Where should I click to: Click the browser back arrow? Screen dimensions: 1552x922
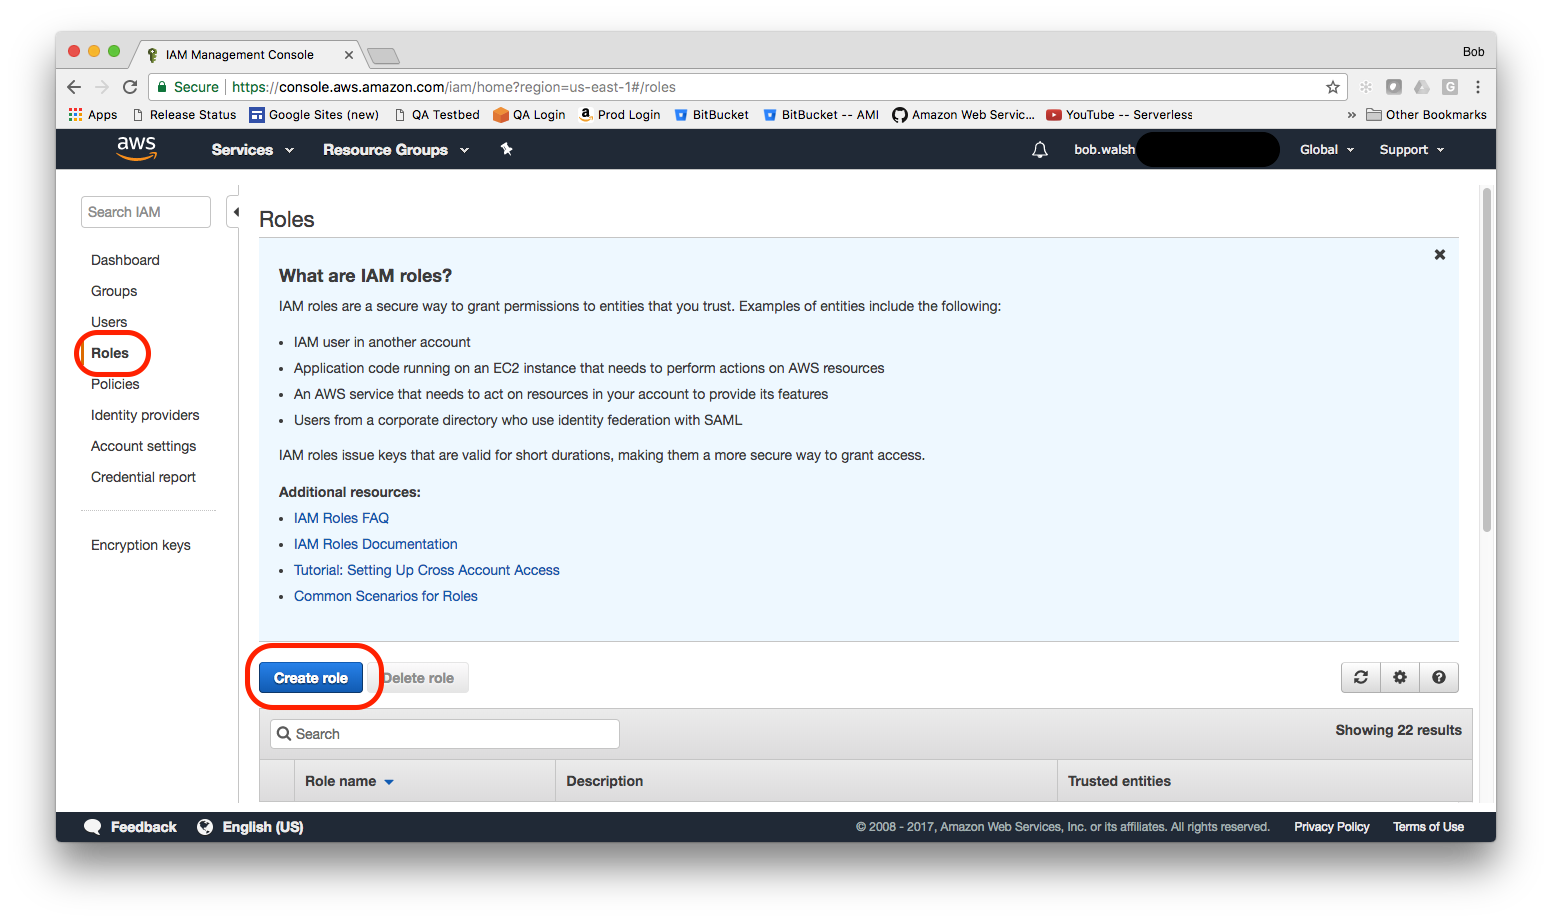(74, 87)
